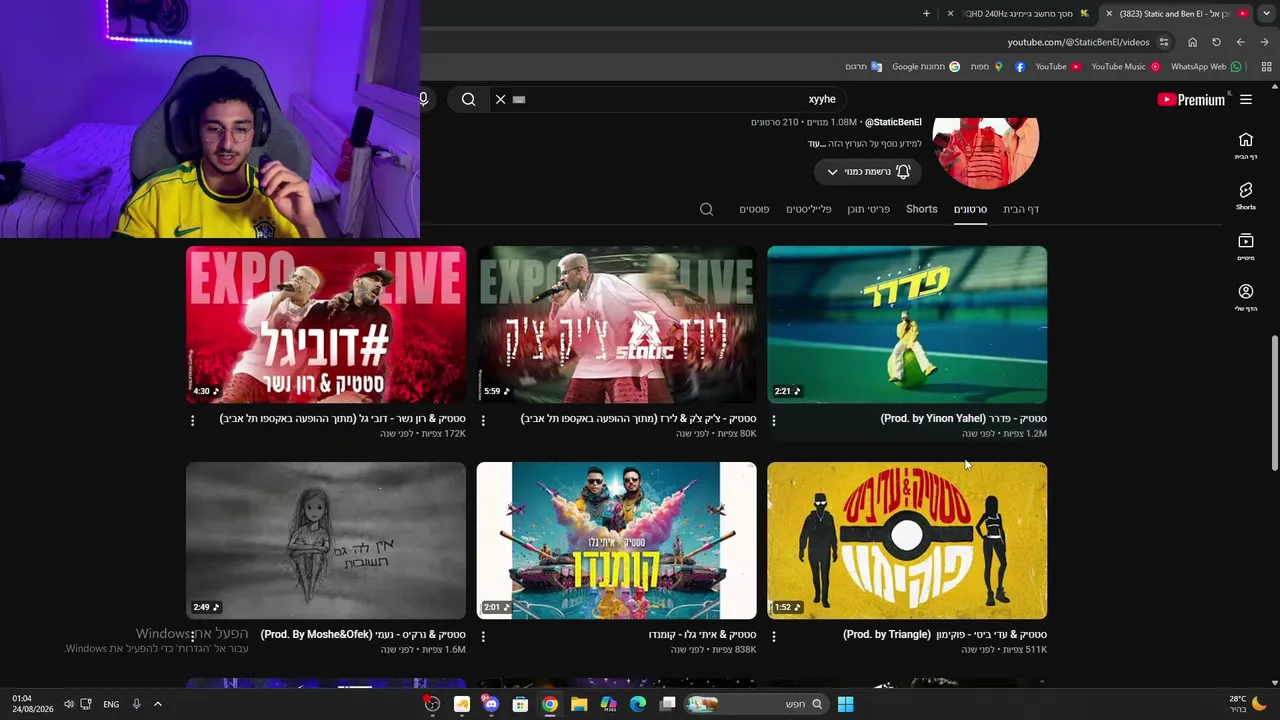Open the פרטי תוכן tab
The width and height of the screenshot is (1280, 720).
(869, 209)
